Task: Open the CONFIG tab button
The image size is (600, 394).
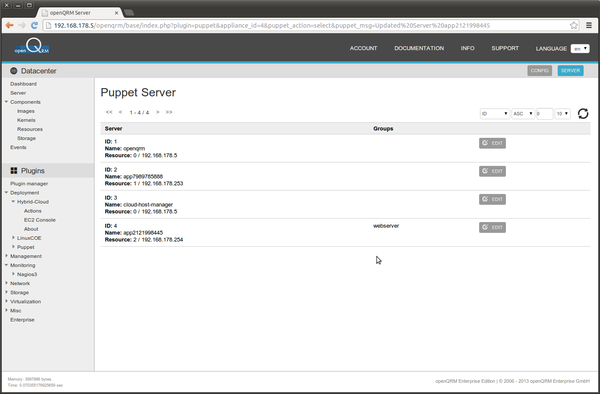Action: (540, 70)
